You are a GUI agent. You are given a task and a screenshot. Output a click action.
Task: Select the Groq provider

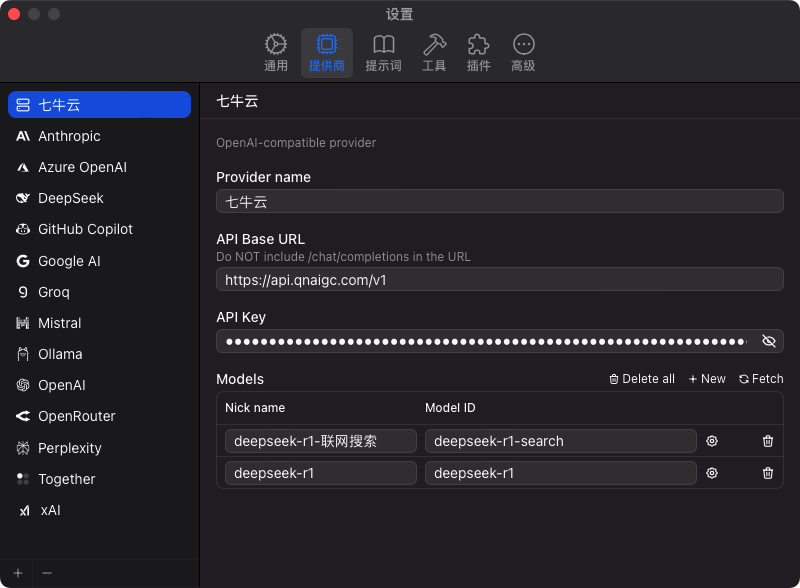coord(99,292)
